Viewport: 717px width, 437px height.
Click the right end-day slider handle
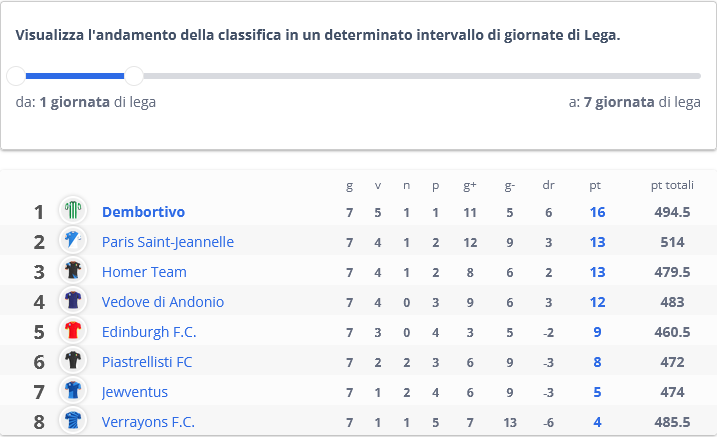click(x=134, y=76)
